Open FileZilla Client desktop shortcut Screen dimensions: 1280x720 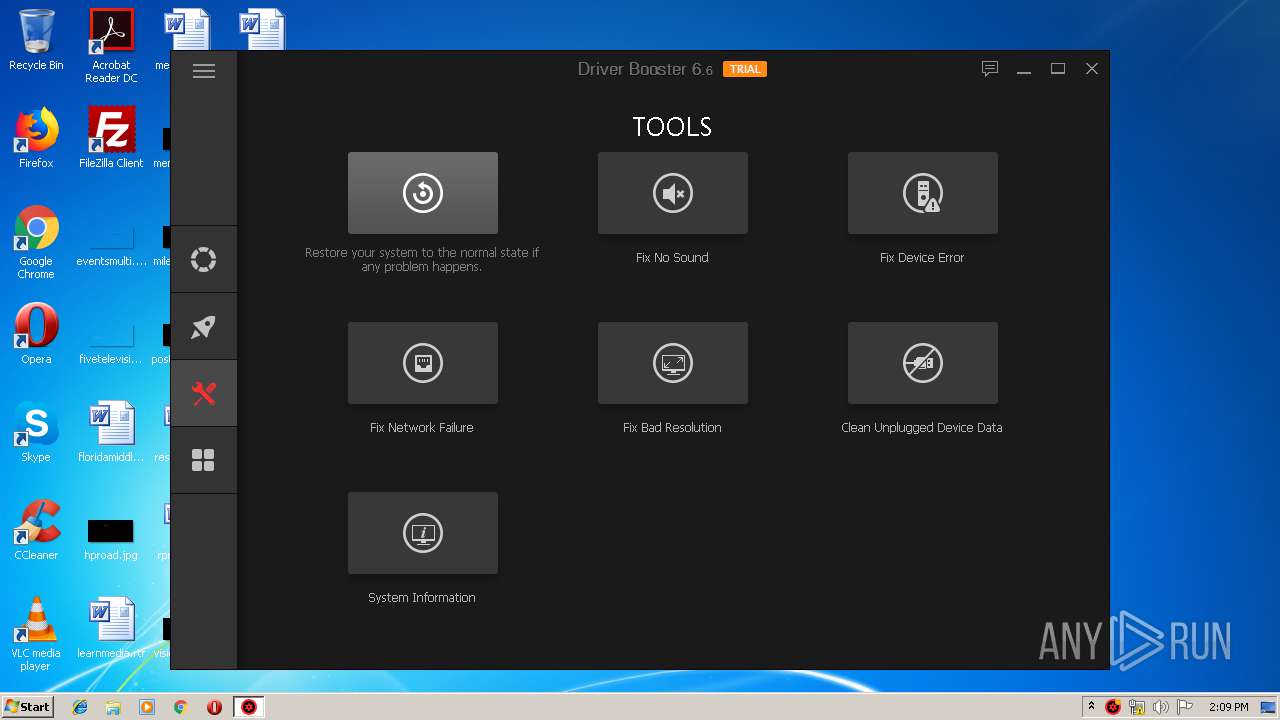111,138
